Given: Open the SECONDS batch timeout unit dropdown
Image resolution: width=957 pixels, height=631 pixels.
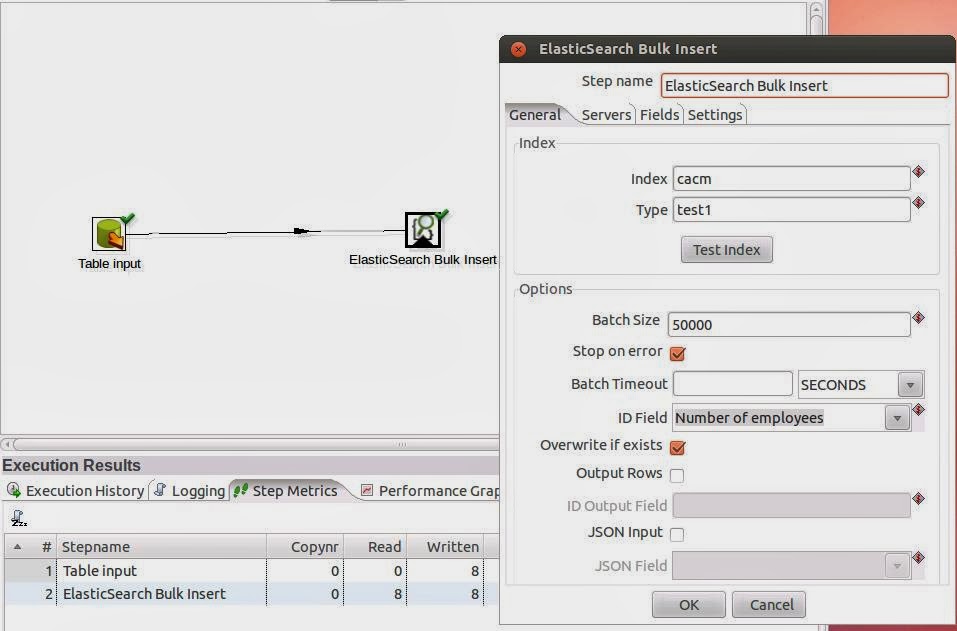Looking at the screenshot, I should coord(908,384).
